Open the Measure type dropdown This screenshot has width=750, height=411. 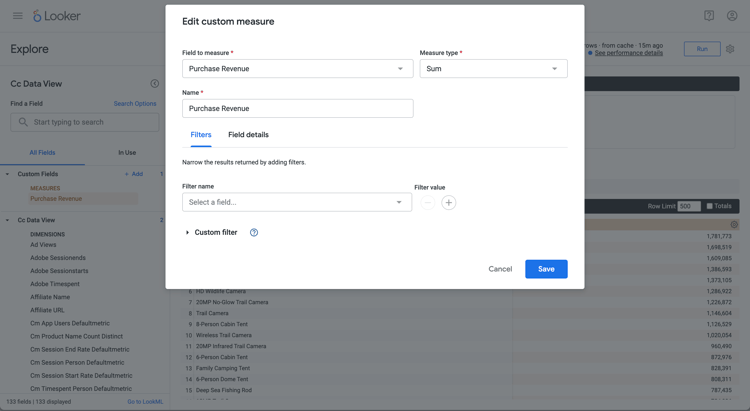click(493, 69)
